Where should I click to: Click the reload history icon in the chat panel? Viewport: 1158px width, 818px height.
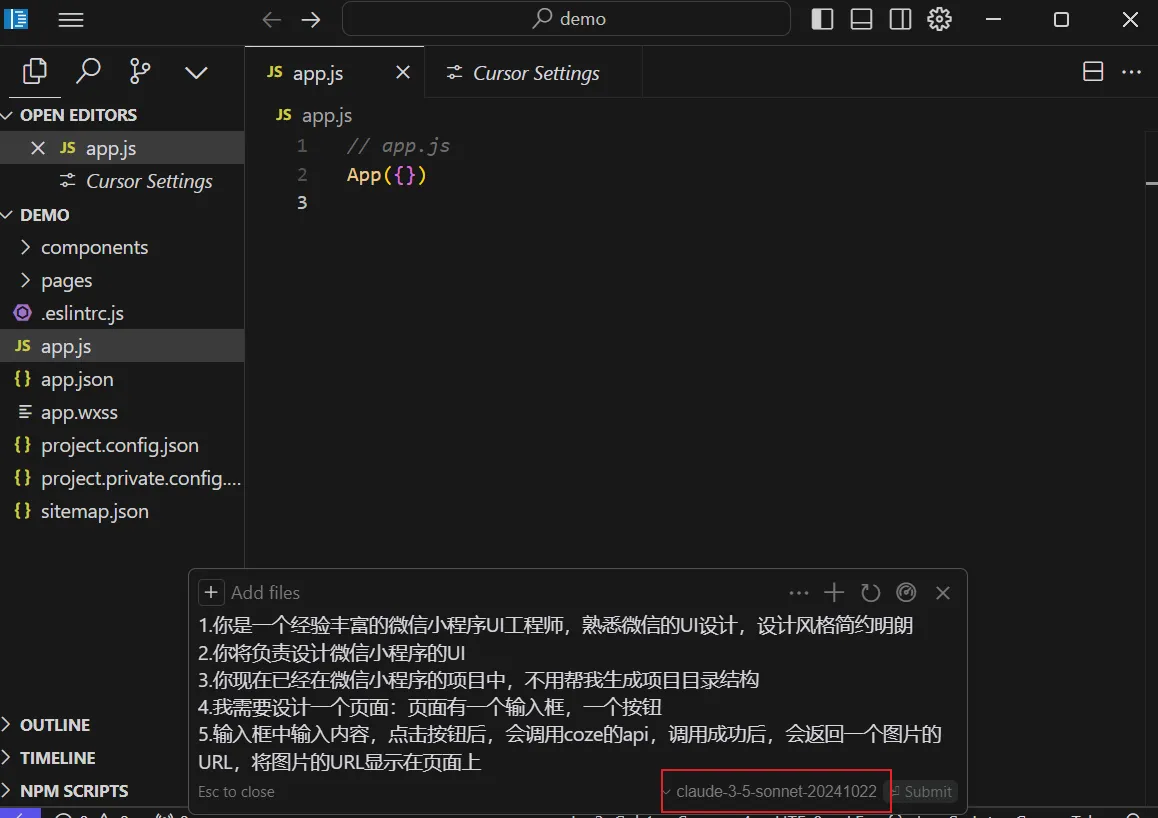pos(870,592)
